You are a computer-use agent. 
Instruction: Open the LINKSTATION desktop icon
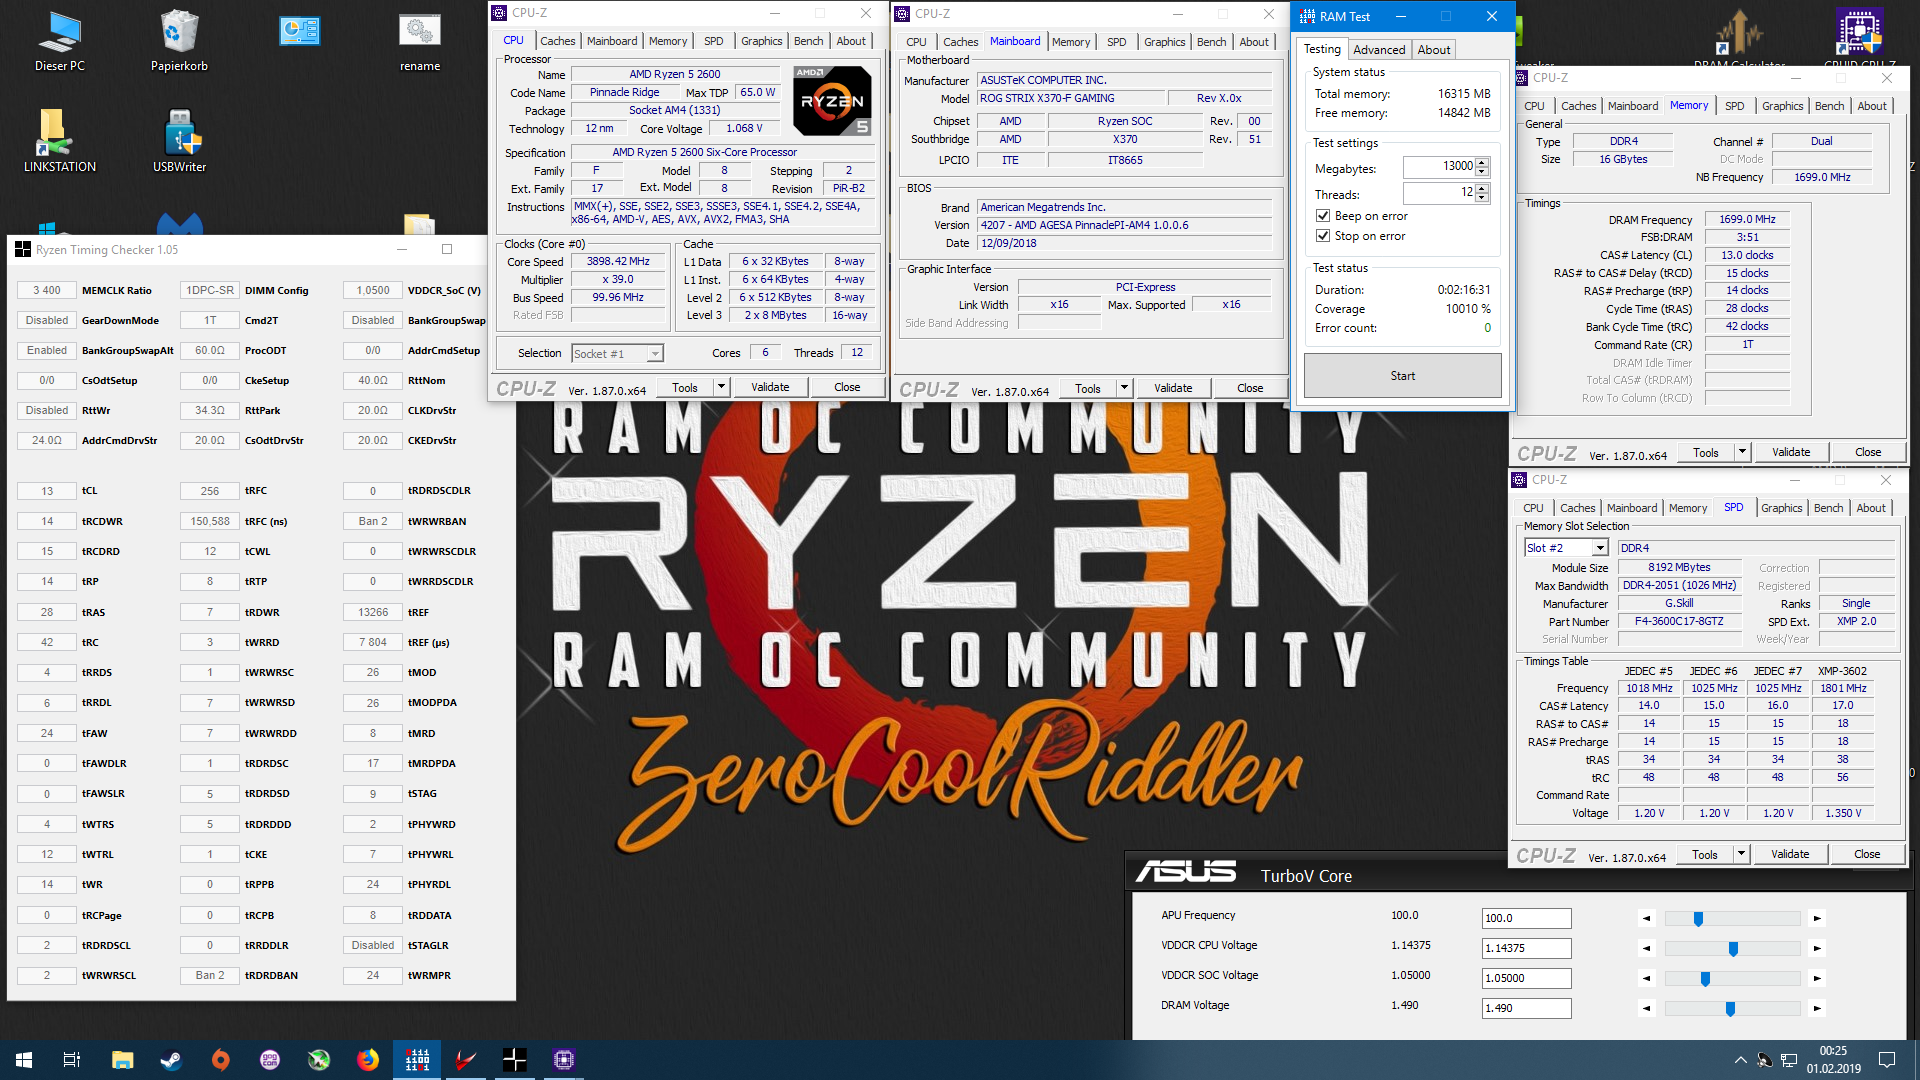[60, 141]
